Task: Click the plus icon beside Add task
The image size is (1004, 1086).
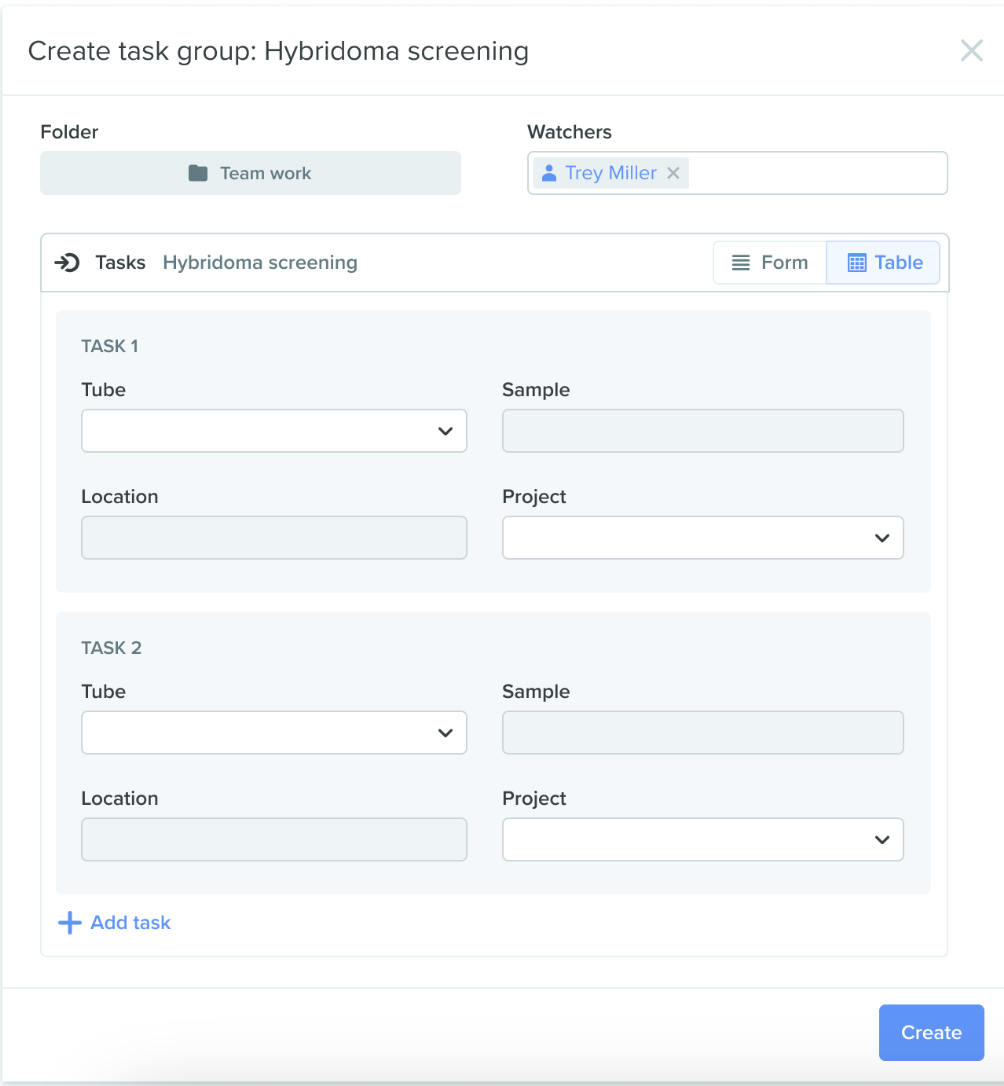Action: pos(69,923)
